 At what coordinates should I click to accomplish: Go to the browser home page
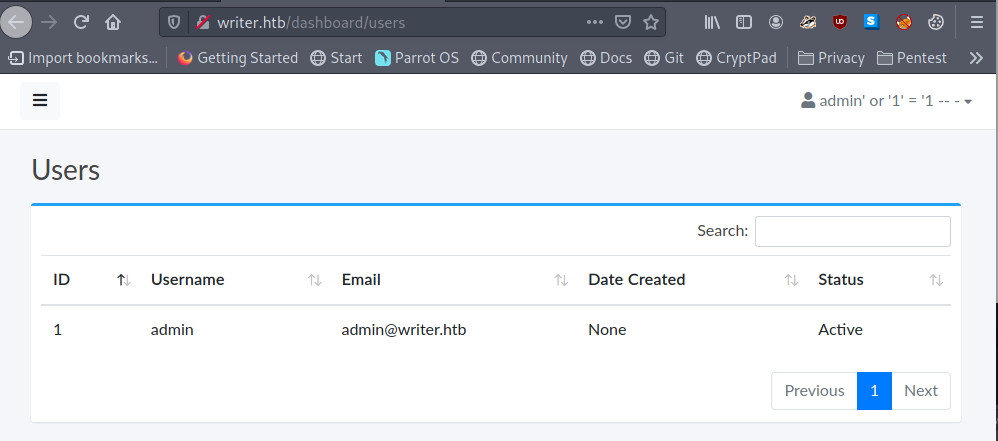[113, 21]
